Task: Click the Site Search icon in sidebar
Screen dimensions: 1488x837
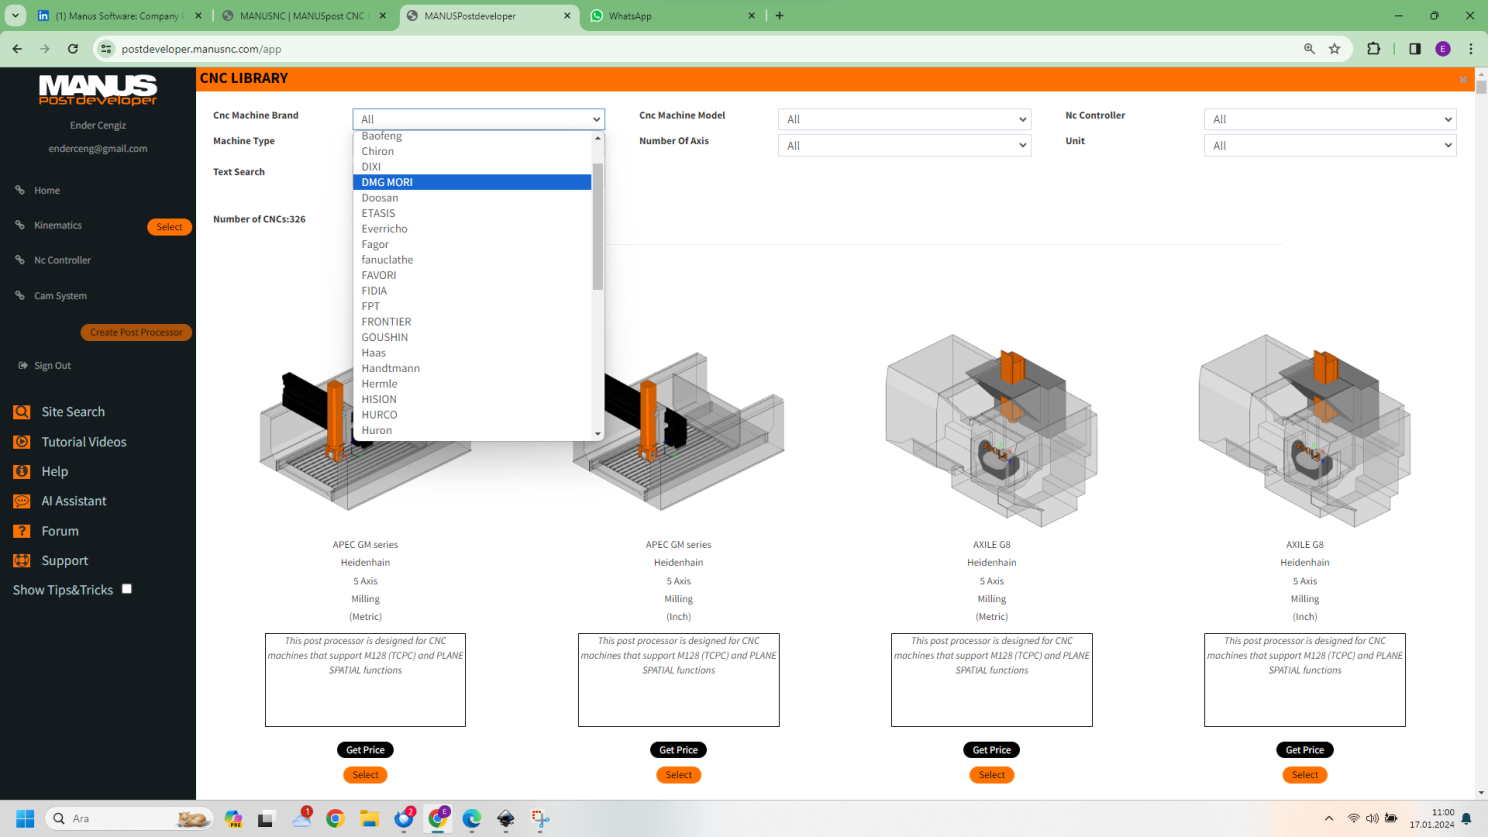Action: pos(22,412)
